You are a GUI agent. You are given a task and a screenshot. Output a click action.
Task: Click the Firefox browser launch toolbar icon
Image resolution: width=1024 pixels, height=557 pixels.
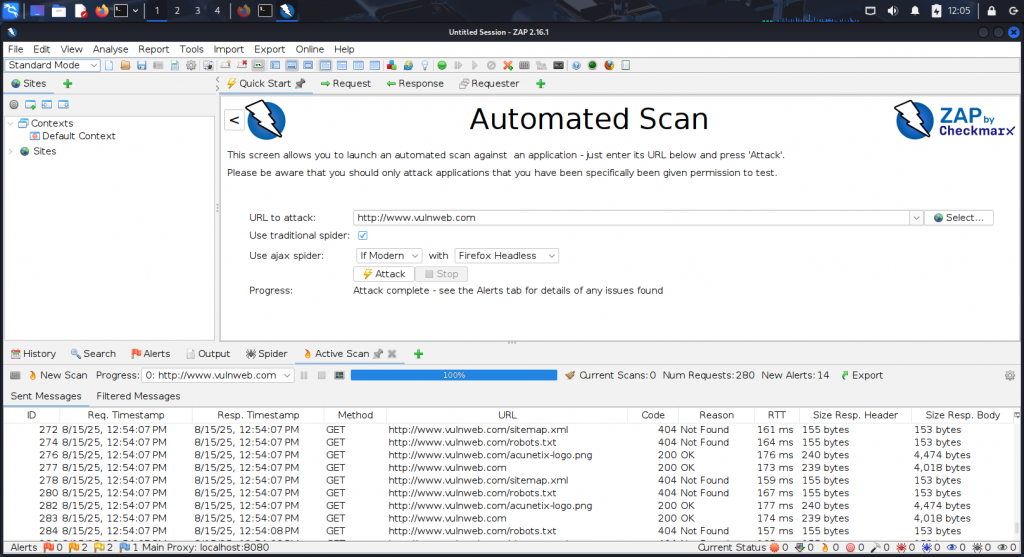pyautogui.click(x=609, y=65)
